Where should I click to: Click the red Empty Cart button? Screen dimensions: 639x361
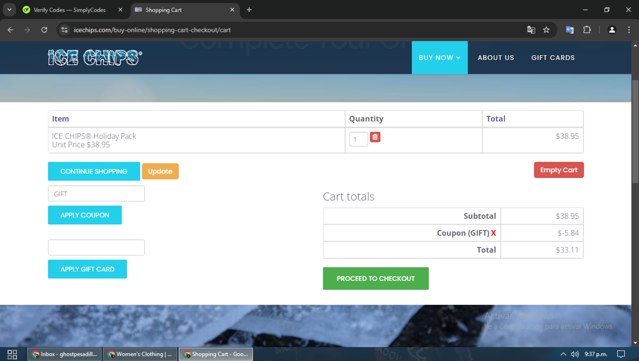click(559, 170)
